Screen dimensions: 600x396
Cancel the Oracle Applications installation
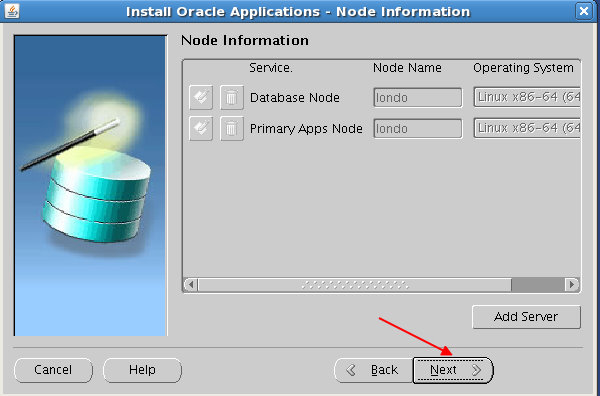53,370
